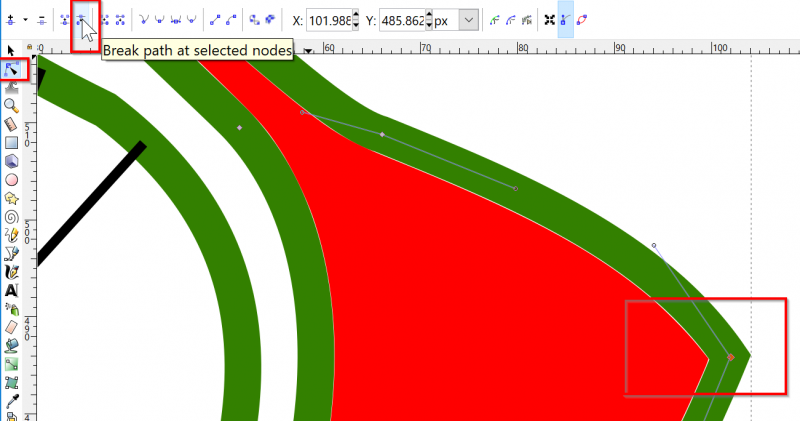The height and width of the screenshot is (421, 800).
Task: Select the Spiral tool
Action: coord(12,216)
